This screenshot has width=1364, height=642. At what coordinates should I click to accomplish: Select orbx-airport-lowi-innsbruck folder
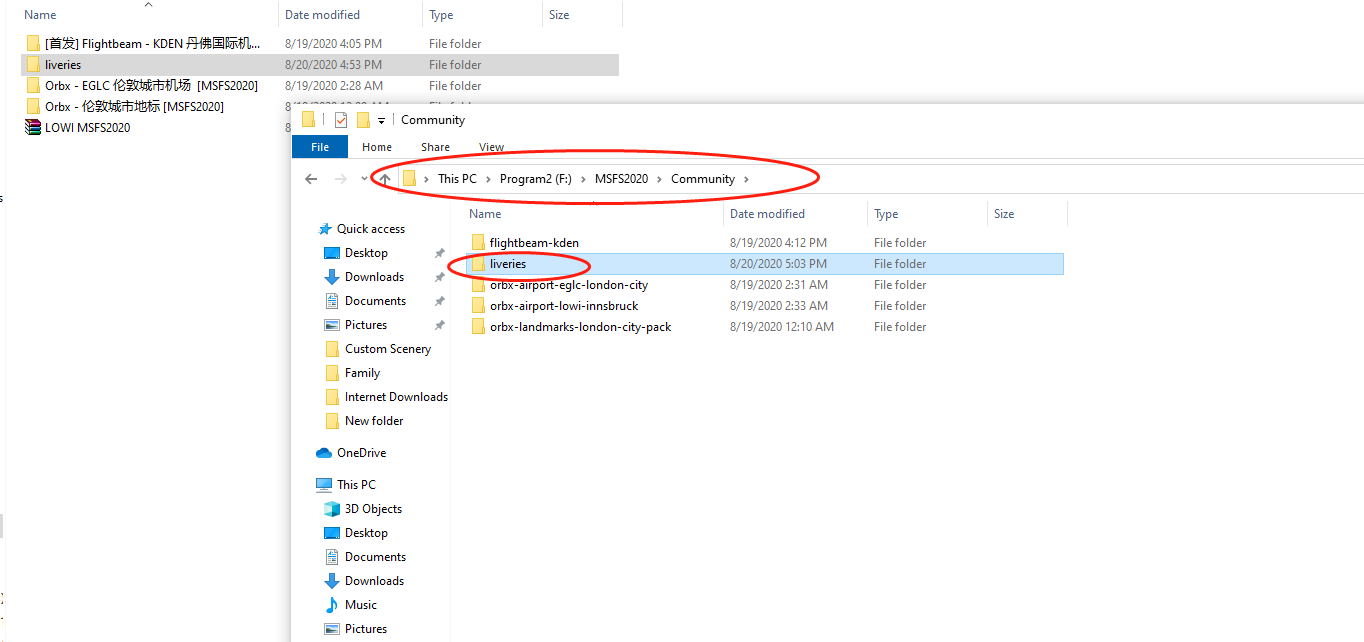coord(563,306)
